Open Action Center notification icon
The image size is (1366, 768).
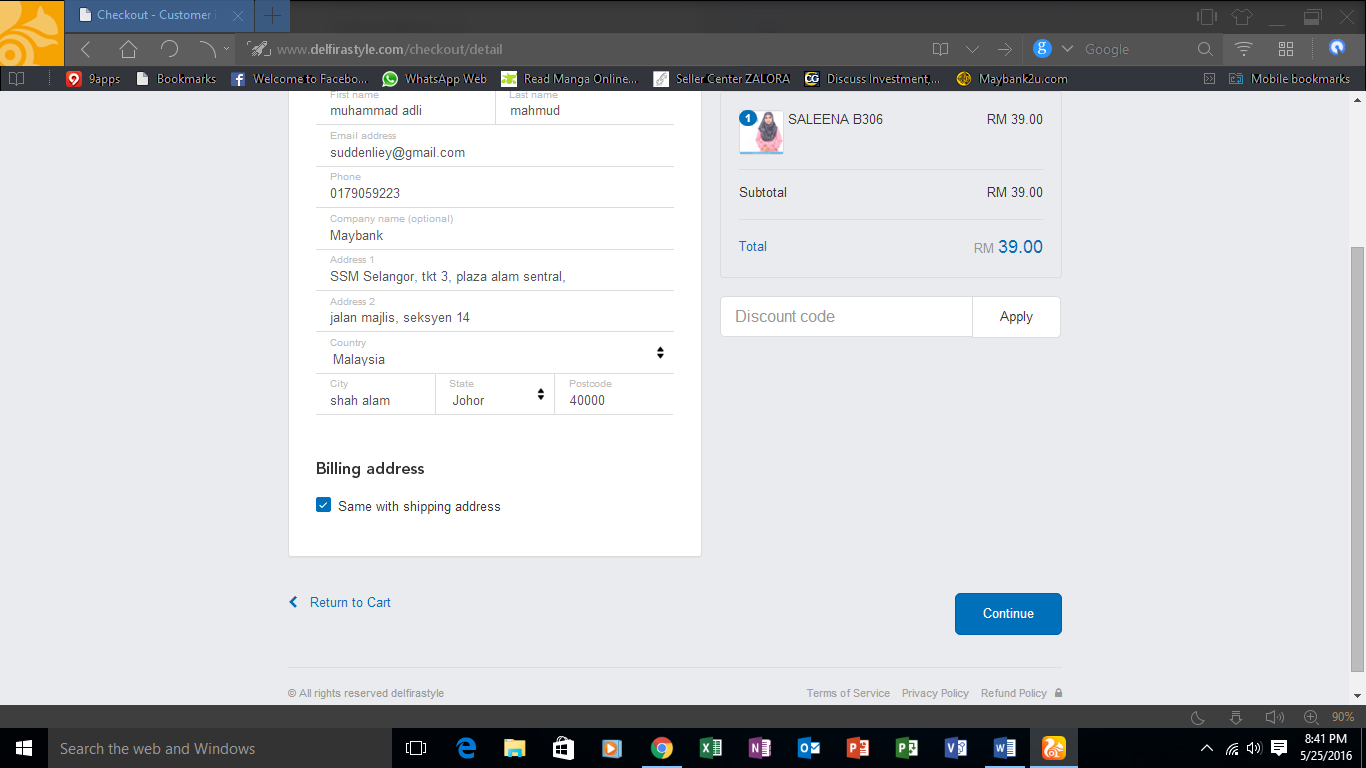1279,748
